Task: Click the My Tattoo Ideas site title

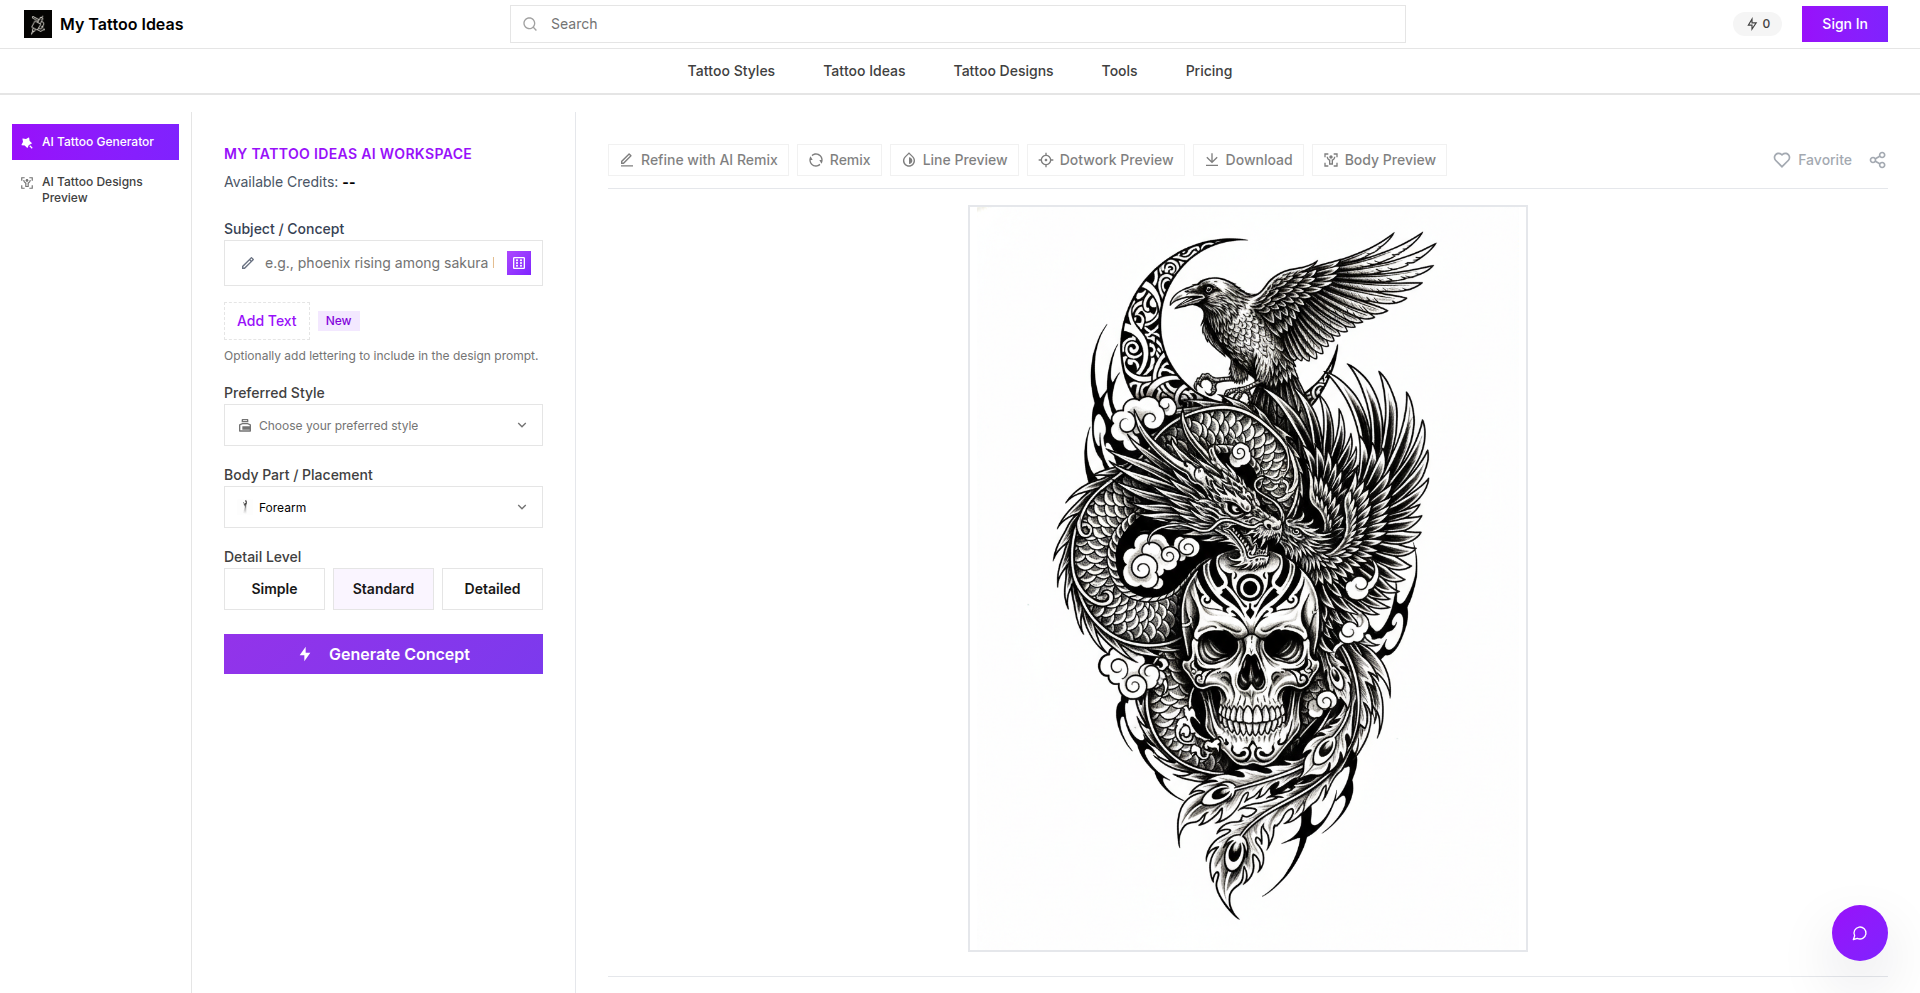Action: tap(122, 24)
